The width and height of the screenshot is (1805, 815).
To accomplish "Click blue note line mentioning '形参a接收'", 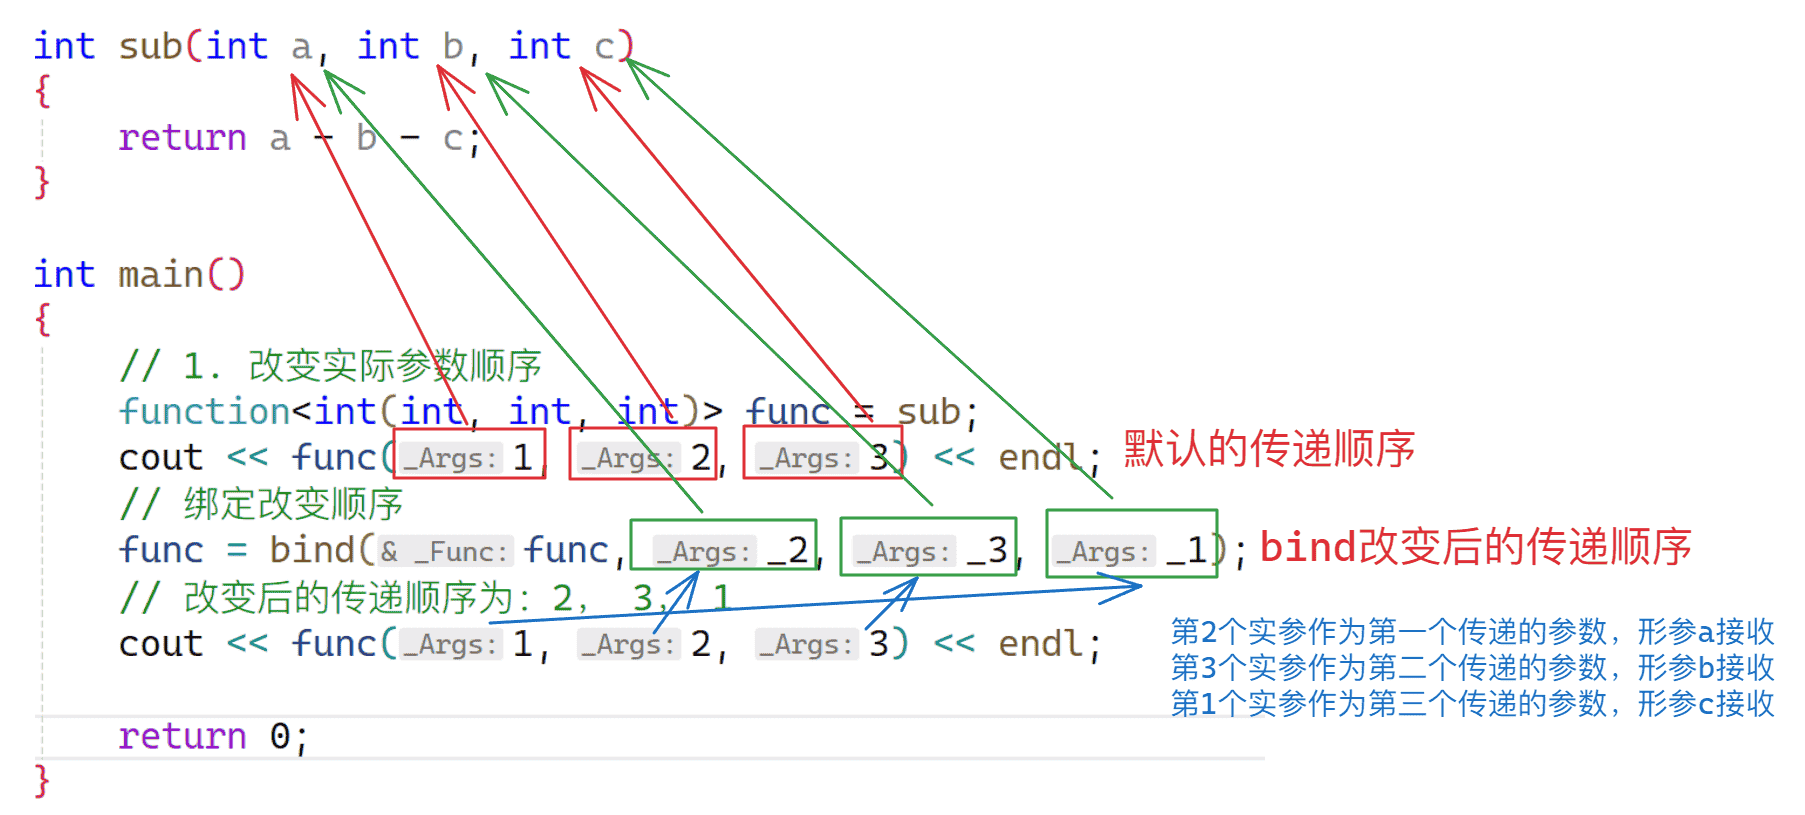I will coord(1472,632).
